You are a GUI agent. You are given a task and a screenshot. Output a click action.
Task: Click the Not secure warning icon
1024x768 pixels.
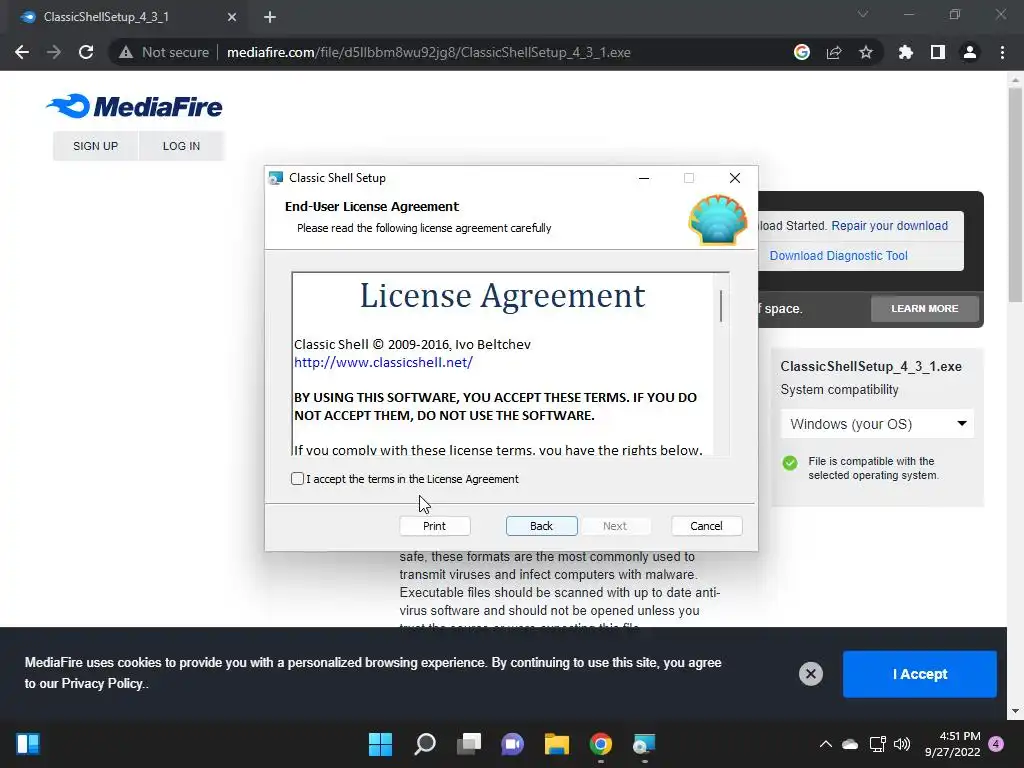[x=126, y=52]
